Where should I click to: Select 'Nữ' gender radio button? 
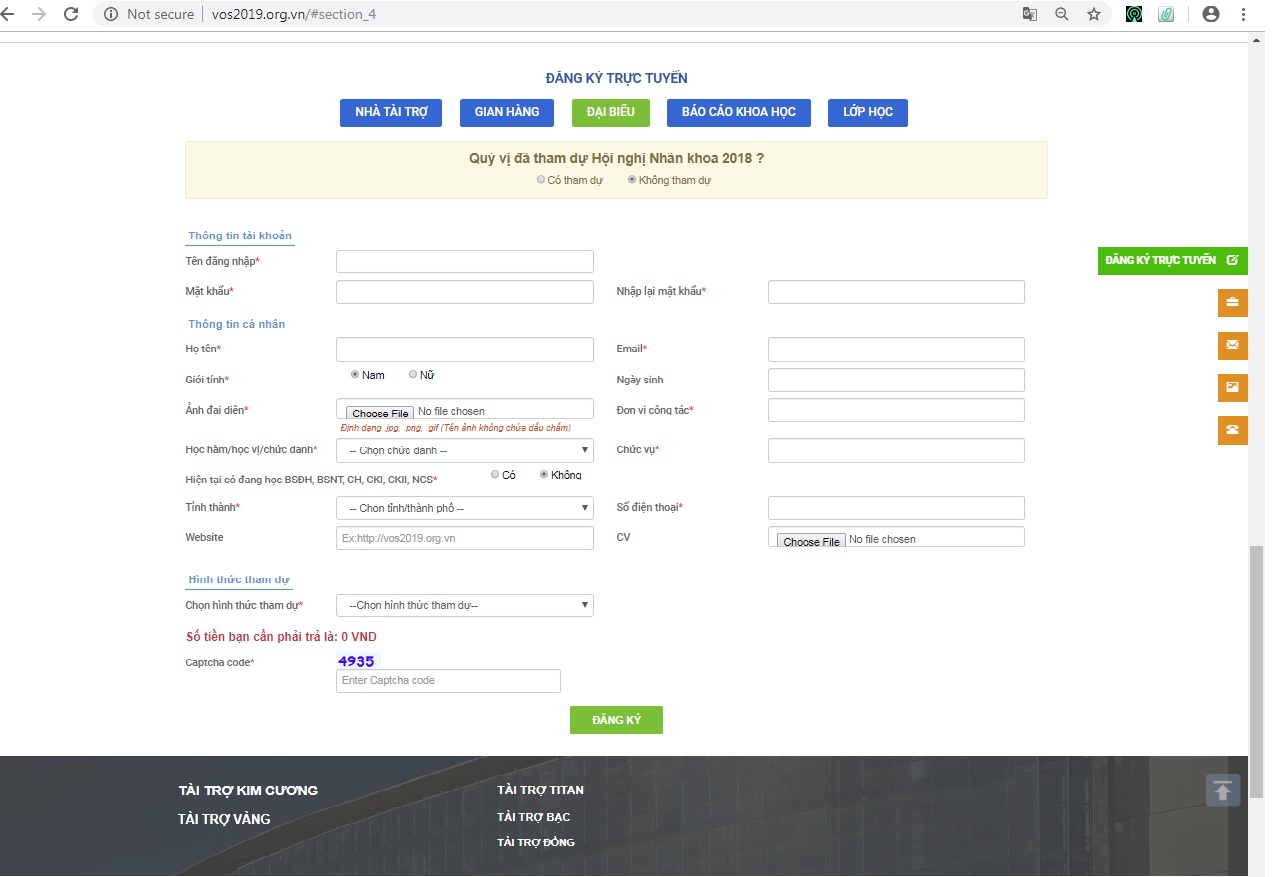coord(413,375)
